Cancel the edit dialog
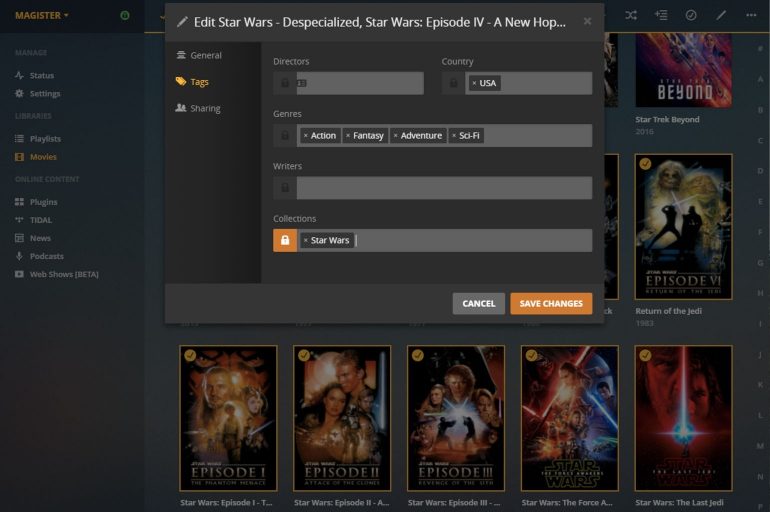The height and width of the screenshot is (512, 770). coord(478,304)
